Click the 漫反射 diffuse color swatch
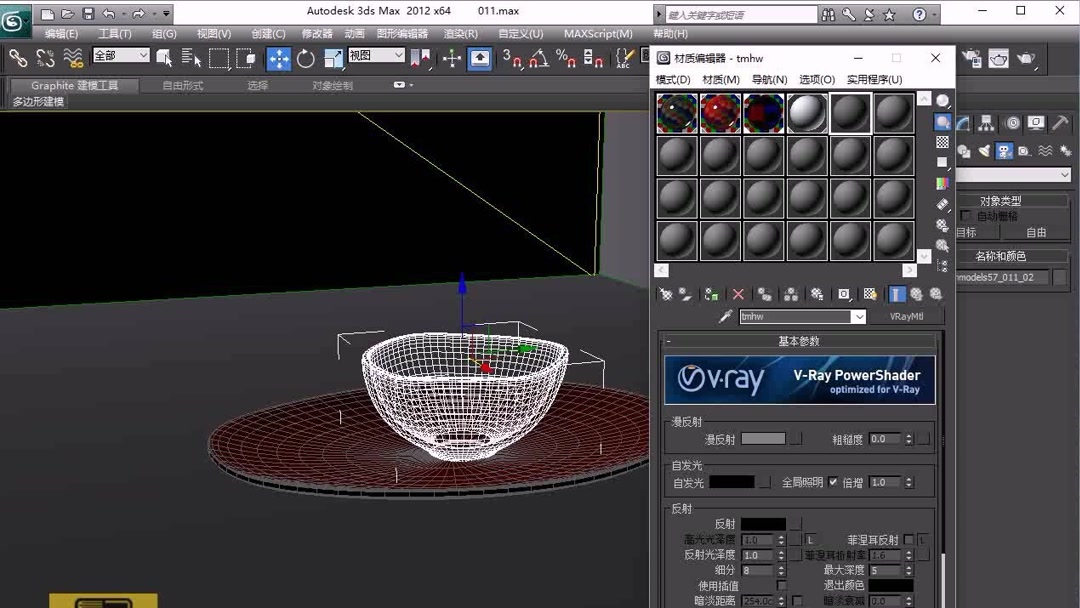 point(762,439)
